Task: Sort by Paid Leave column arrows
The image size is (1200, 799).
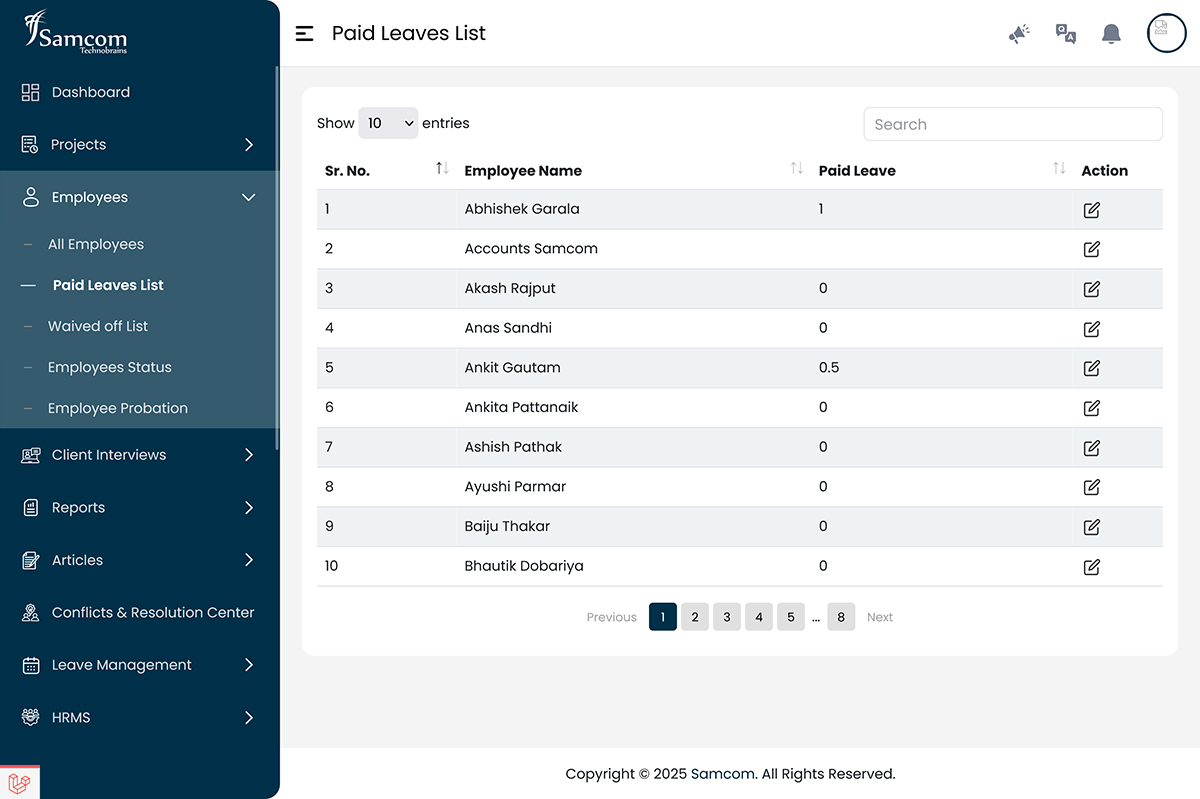Action: pyautogui.click(x=1059, y=168)
